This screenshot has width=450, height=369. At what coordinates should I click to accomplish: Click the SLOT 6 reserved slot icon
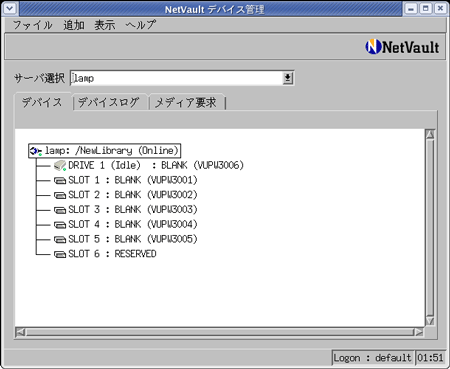pyautogui.click(x=60, y=254)
